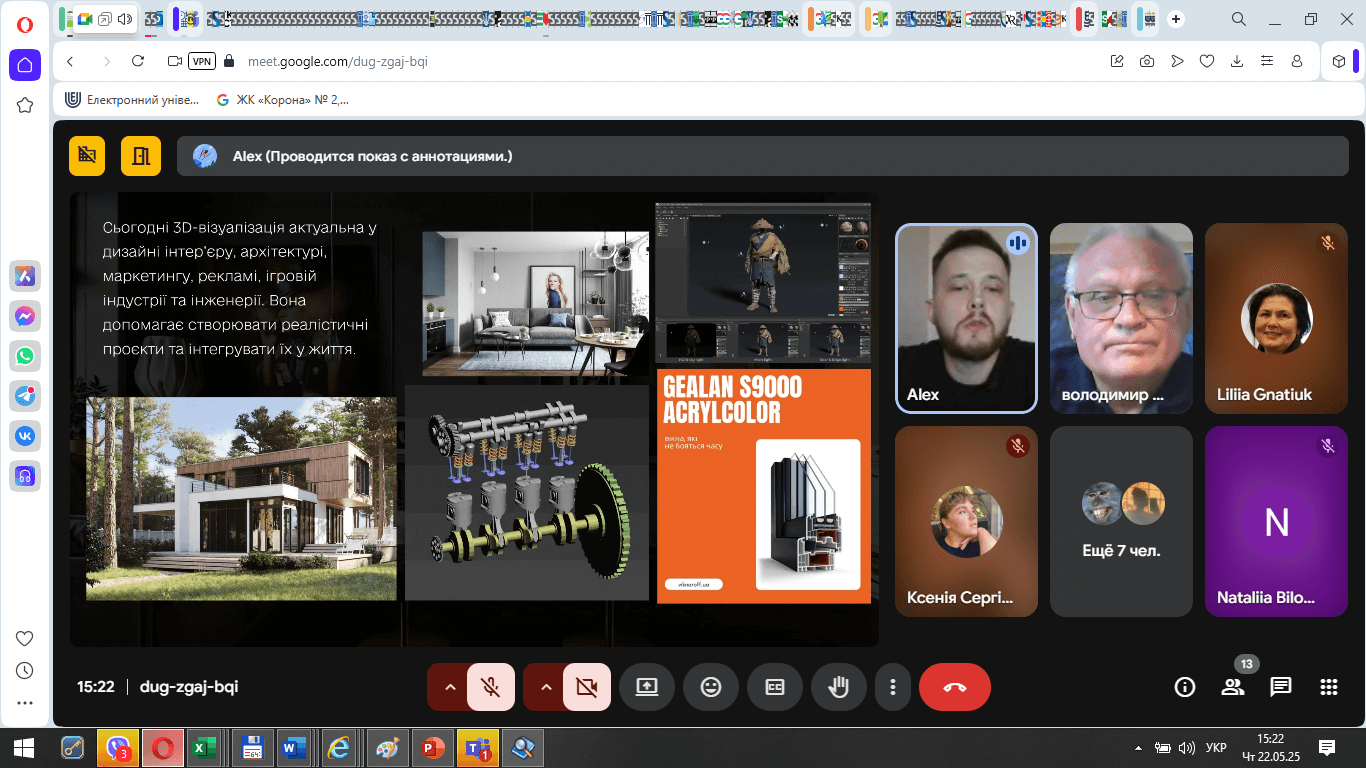This screenshot has width=1366, height=768.
Task: Select Liliia Gnatiuk participant tile
Action: click(1276, 318)
